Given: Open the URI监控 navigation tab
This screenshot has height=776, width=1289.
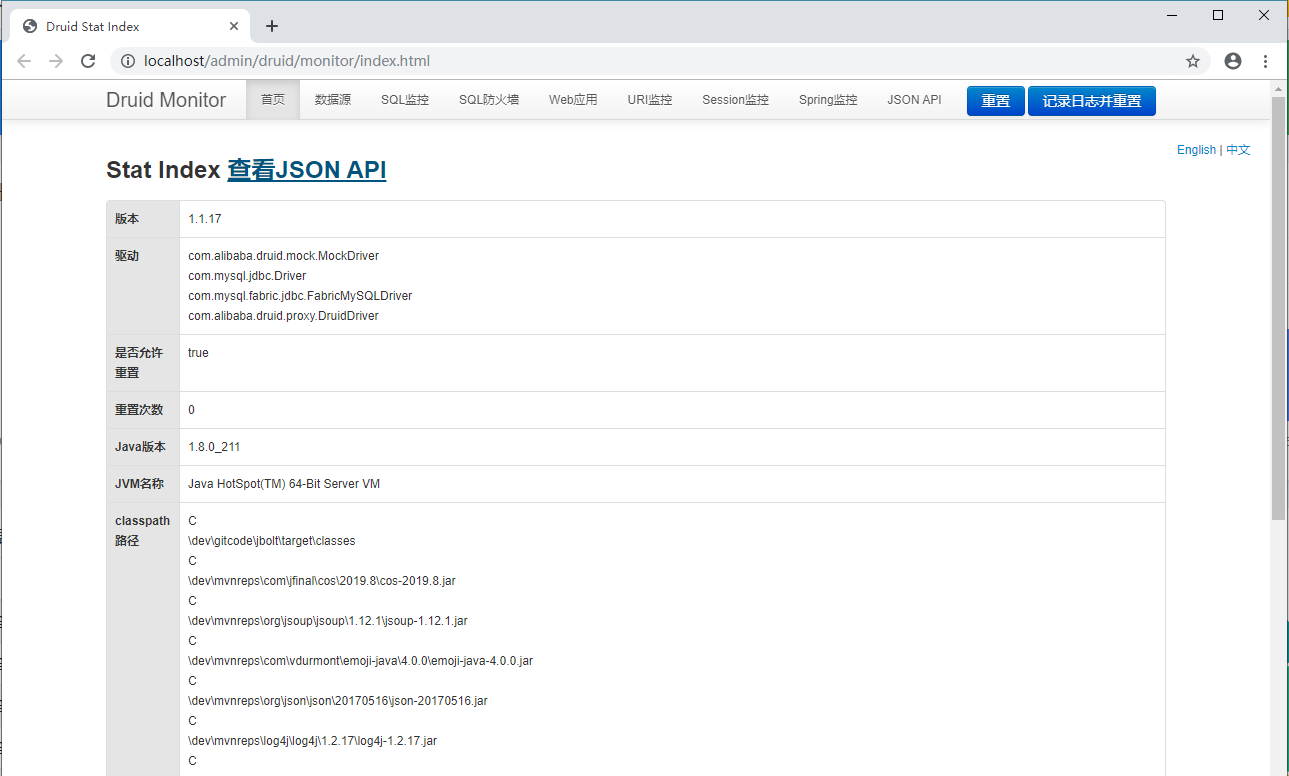Looking at the screenshot, I should pyautogui.click(x=650, y=100).
